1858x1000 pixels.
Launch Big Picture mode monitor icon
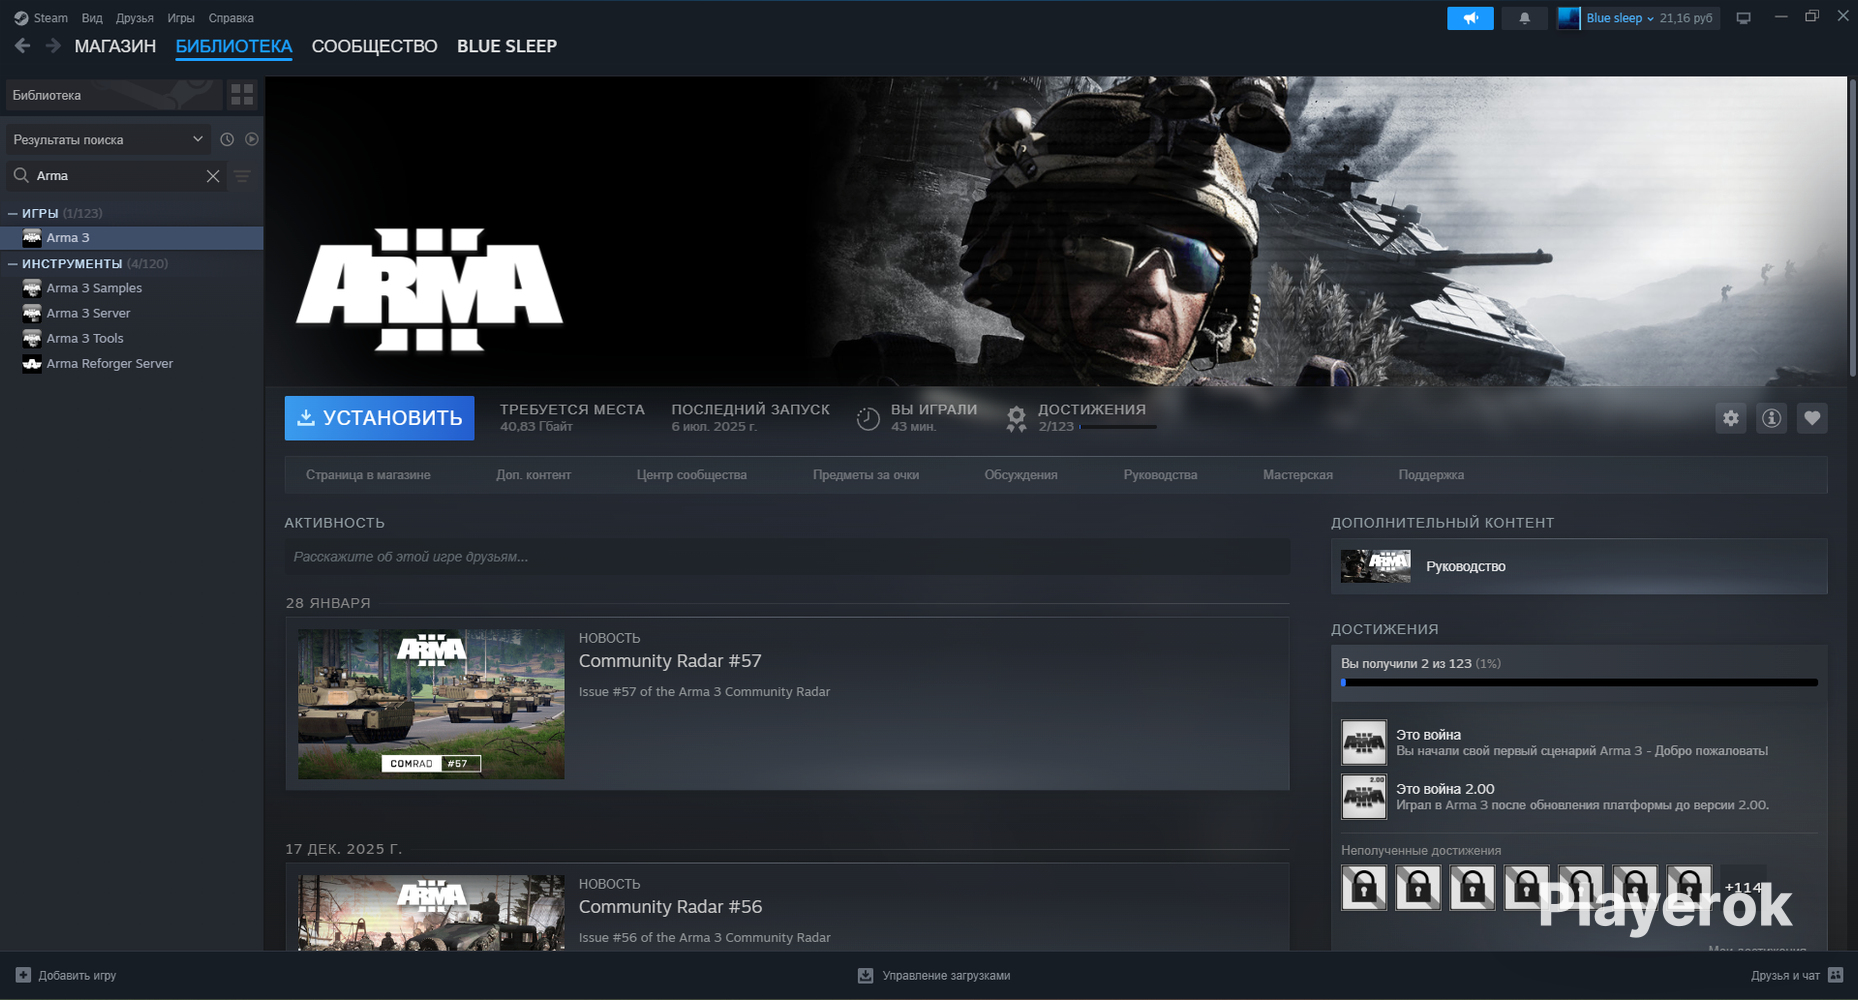point(1743,18)
